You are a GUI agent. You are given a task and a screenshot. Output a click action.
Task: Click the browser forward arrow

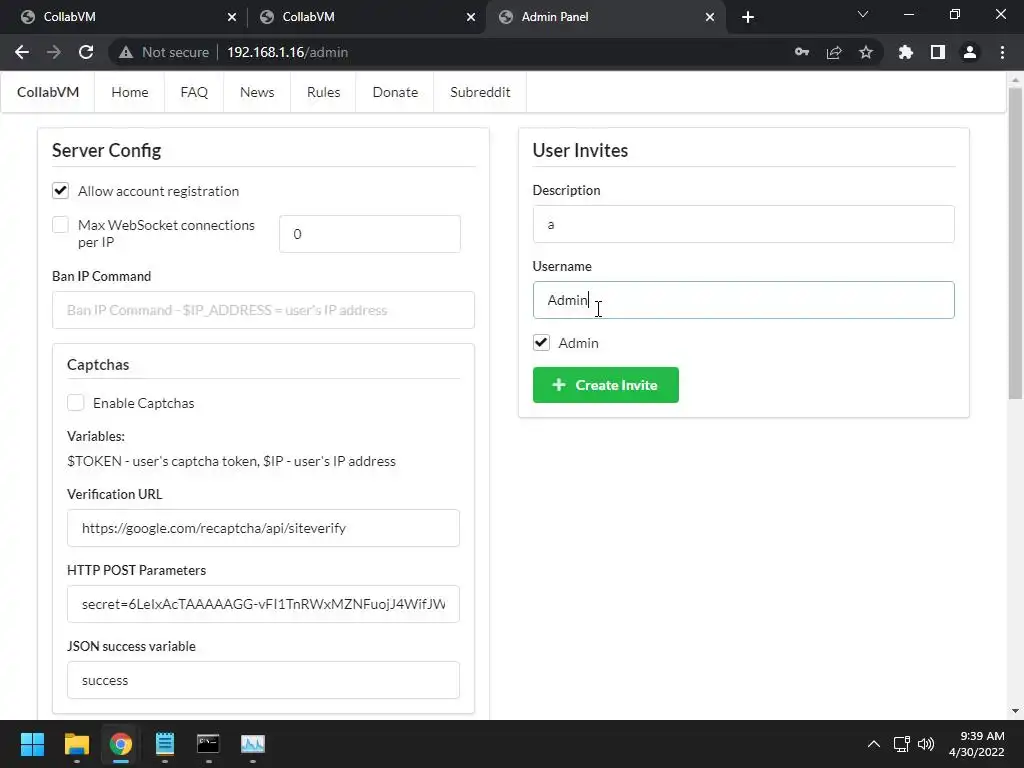pyautogui.click(x=54, y=52)
